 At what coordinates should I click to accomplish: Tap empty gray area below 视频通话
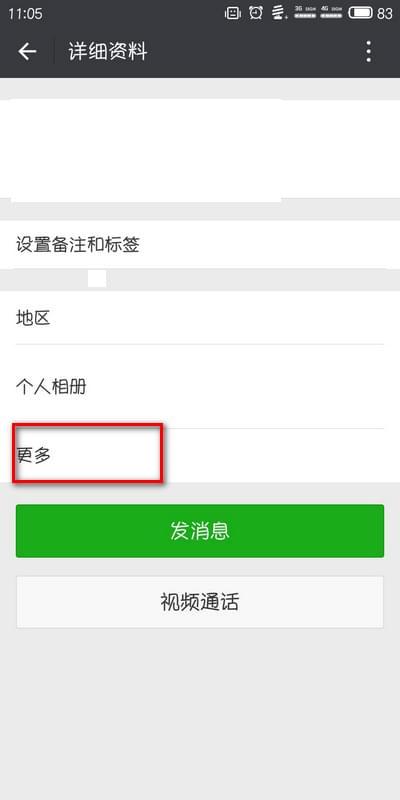200,714
